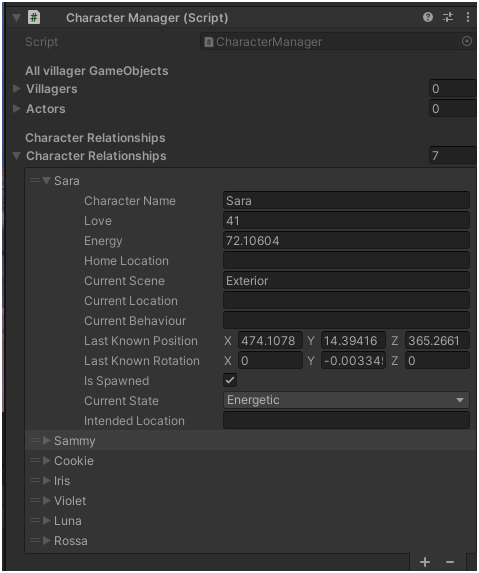Expand the Iris element

pyautogui.click(x=46, y=481)
